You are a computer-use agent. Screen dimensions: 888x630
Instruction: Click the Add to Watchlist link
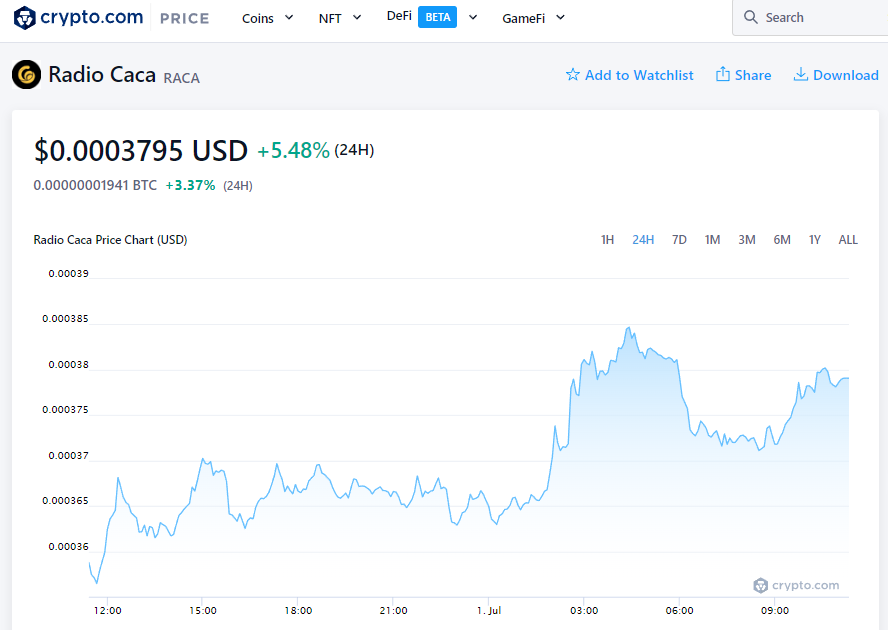(x=629, y=75)
